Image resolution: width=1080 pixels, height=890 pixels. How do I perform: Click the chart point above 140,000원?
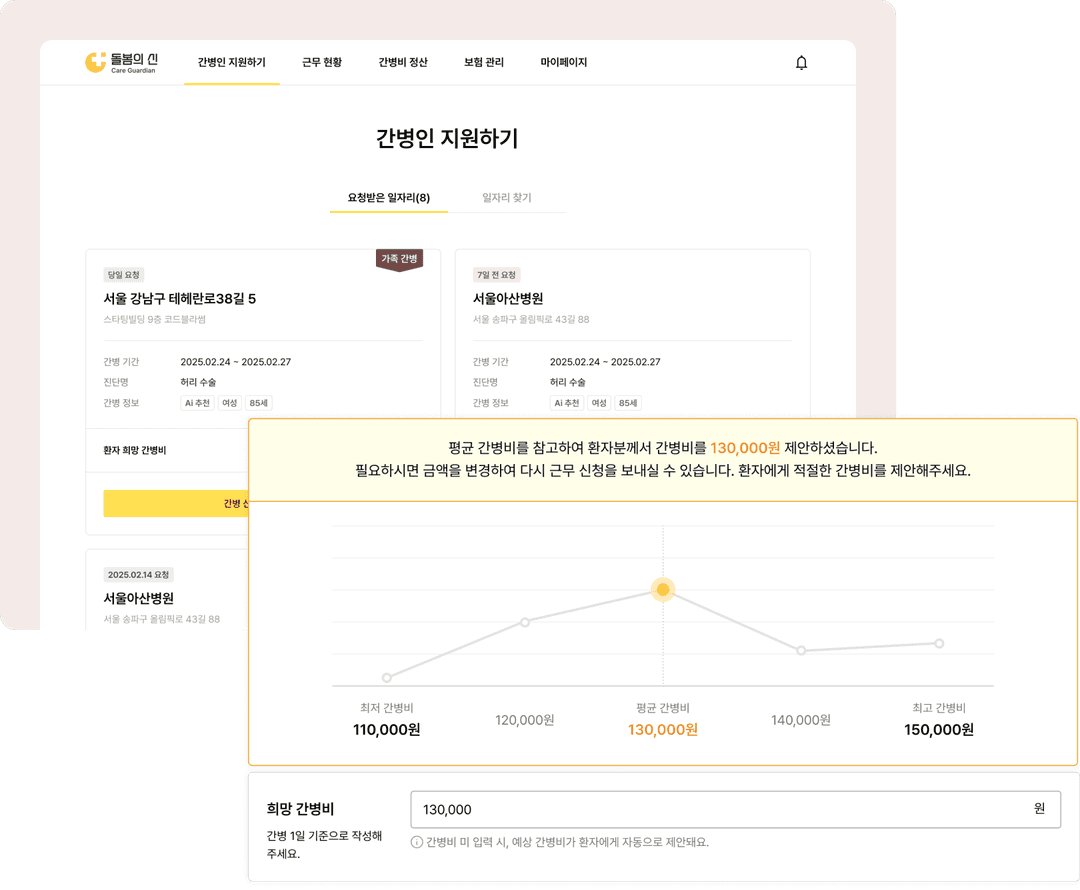tap(801, 651)
